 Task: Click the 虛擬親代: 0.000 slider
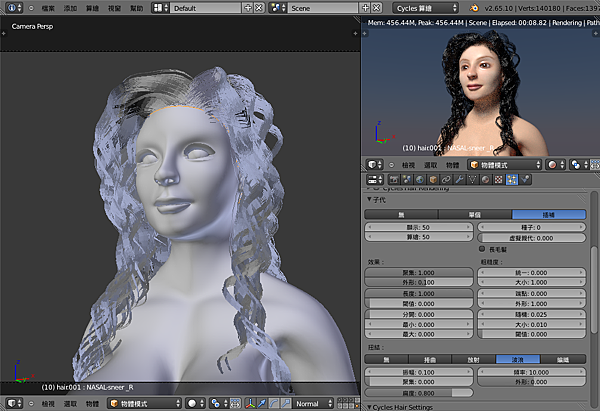click(532, 238)
